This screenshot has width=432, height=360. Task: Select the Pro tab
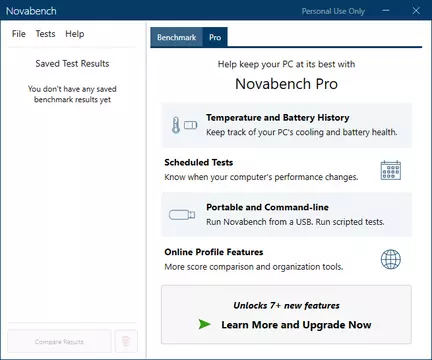(215, 37)
